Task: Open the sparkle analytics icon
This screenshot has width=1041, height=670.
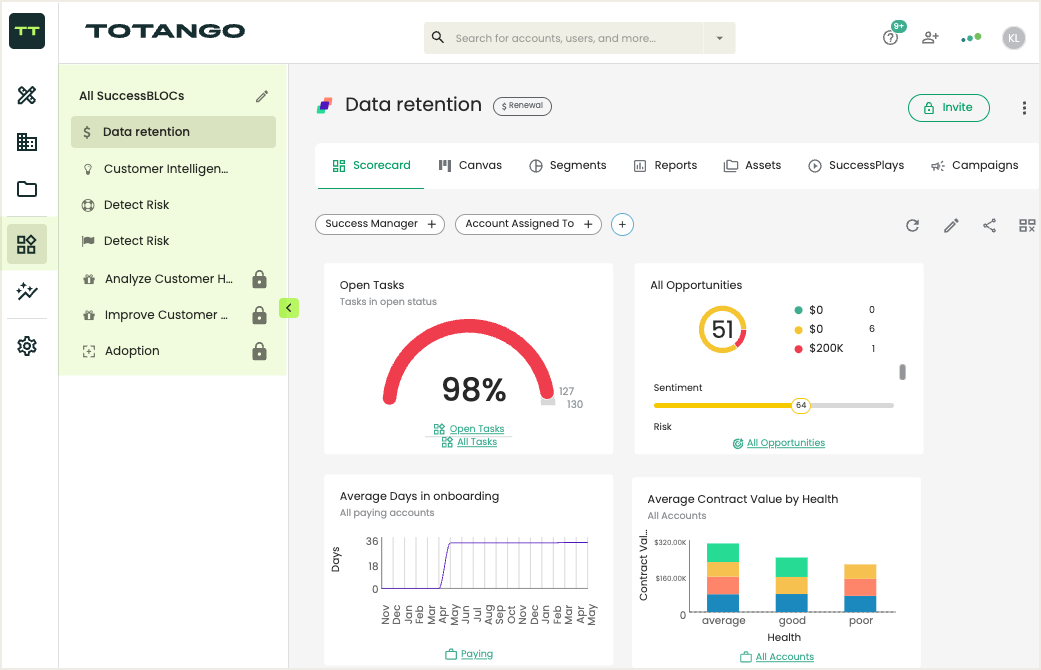Action: [27, 291]
